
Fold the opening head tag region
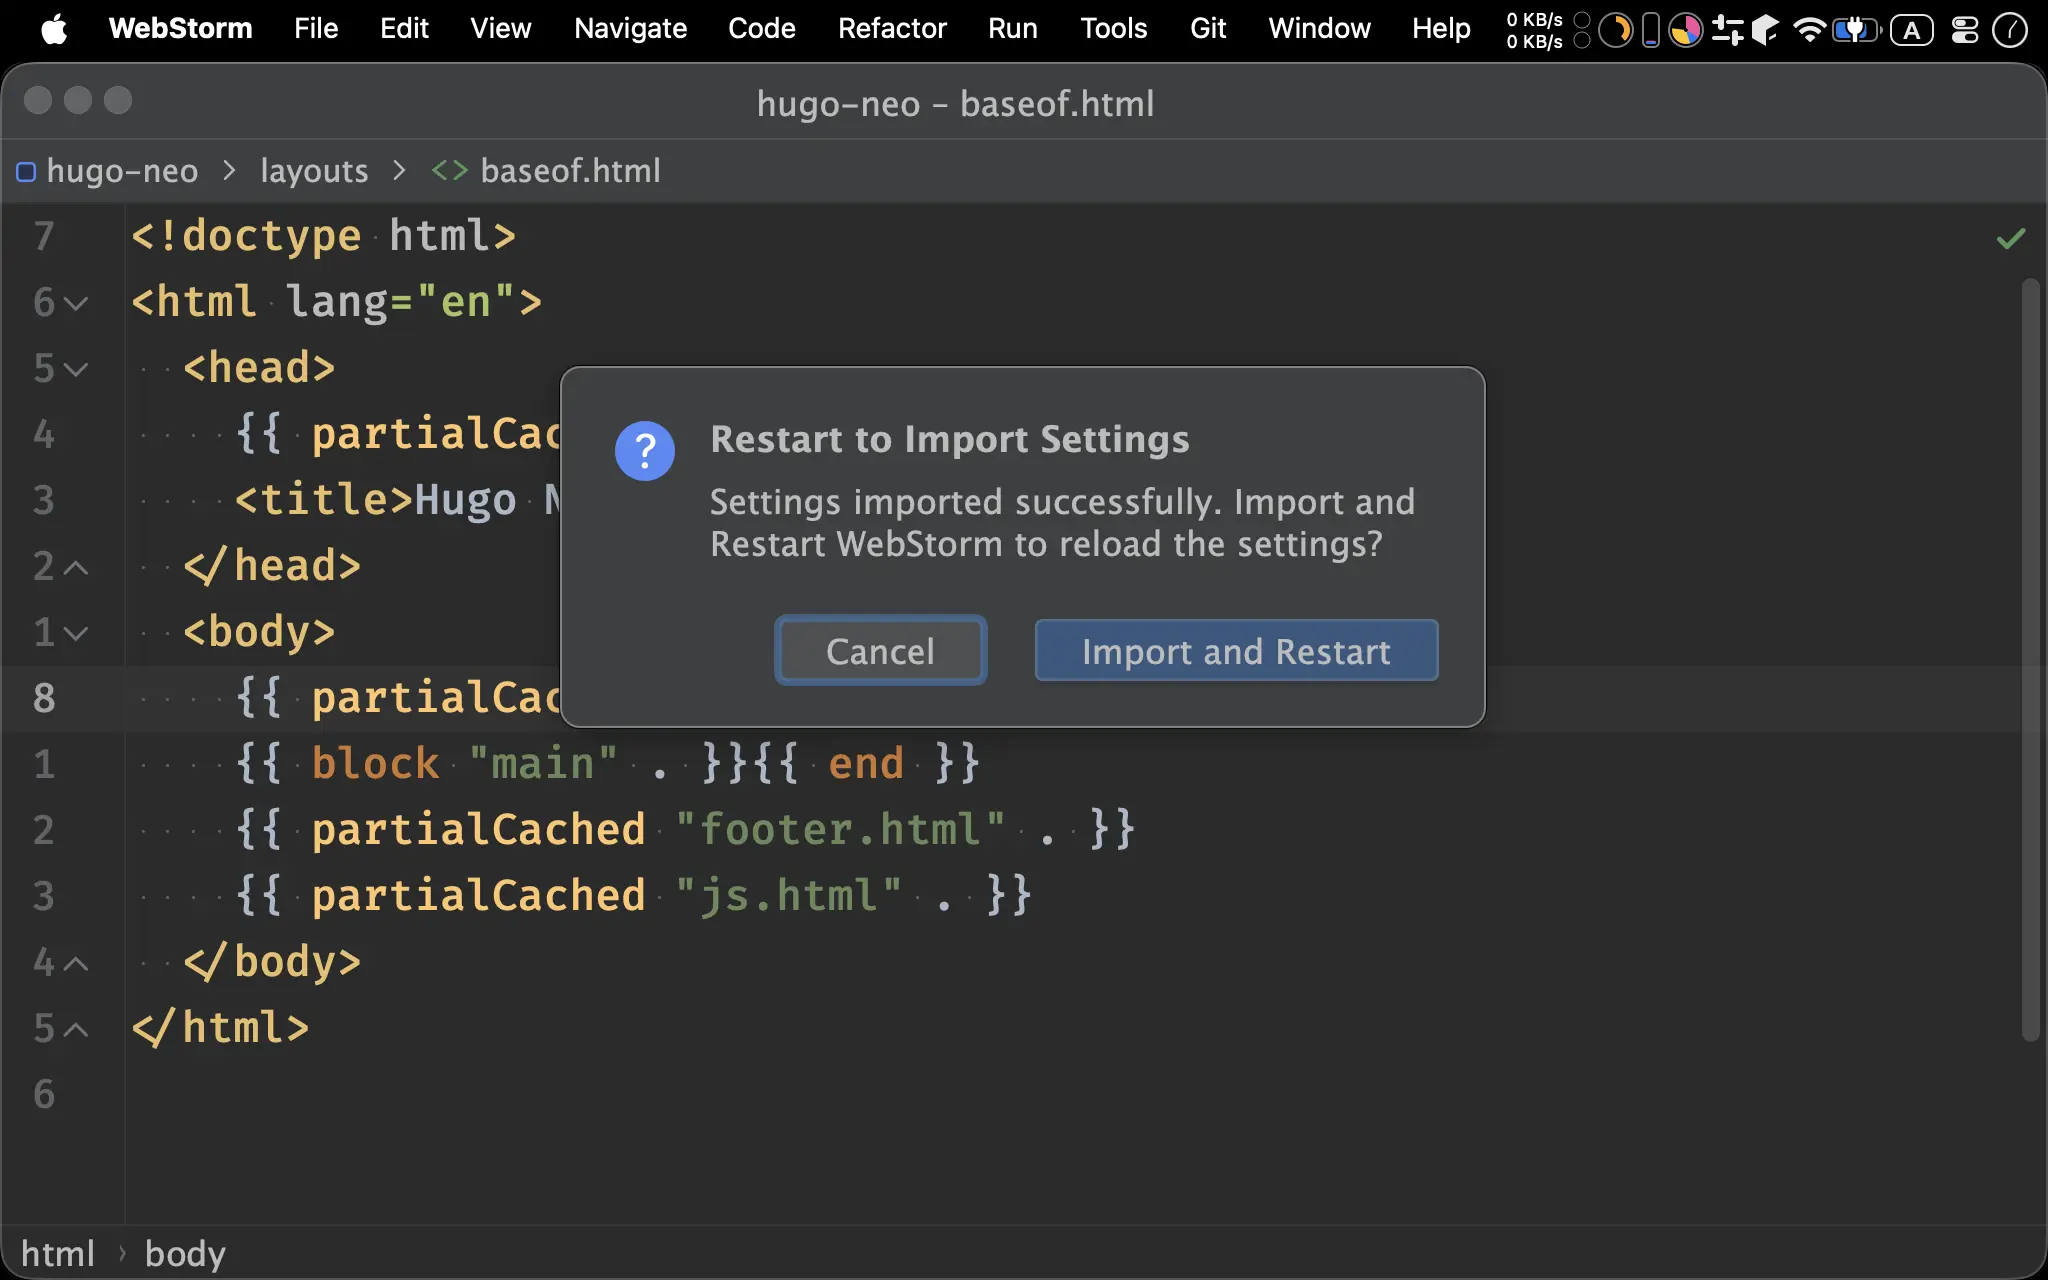point(76,368)
